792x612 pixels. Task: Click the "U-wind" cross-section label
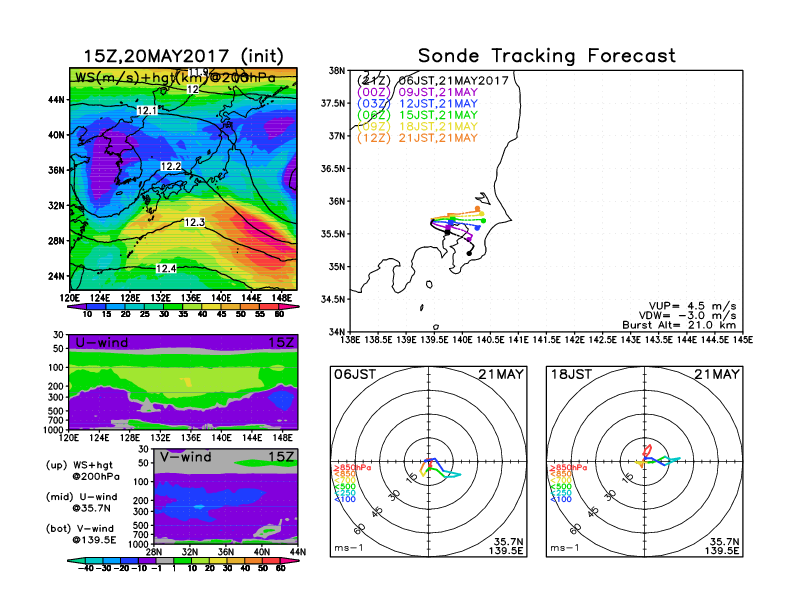102,342
